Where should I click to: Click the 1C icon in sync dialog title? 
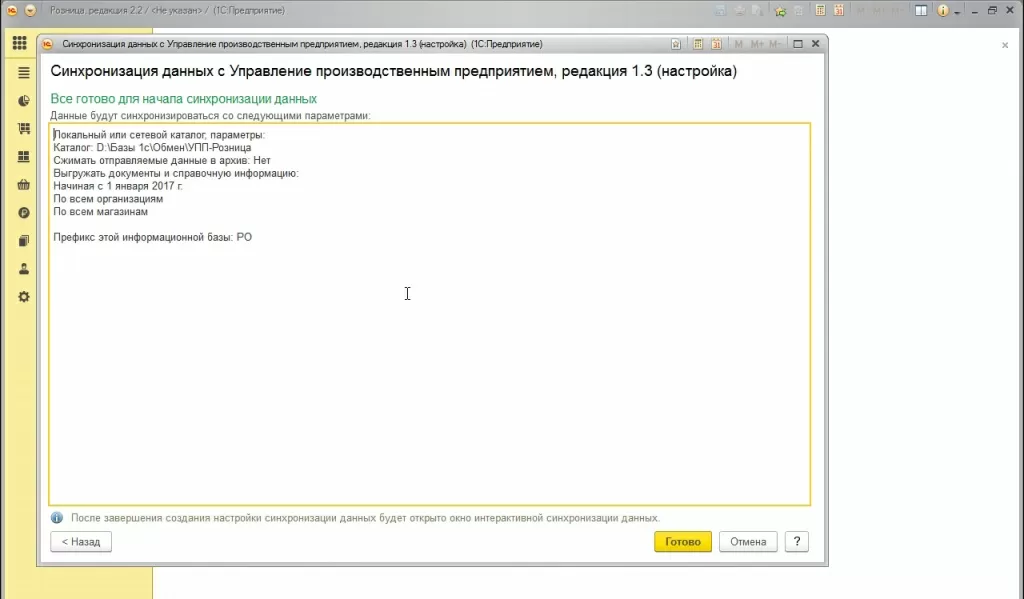pos(47,44)
